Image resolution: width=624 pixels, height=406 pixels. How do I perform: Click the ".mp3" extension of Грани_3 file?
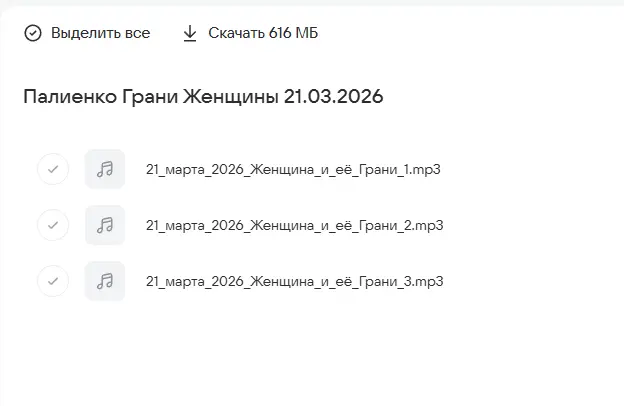(429, 281)
